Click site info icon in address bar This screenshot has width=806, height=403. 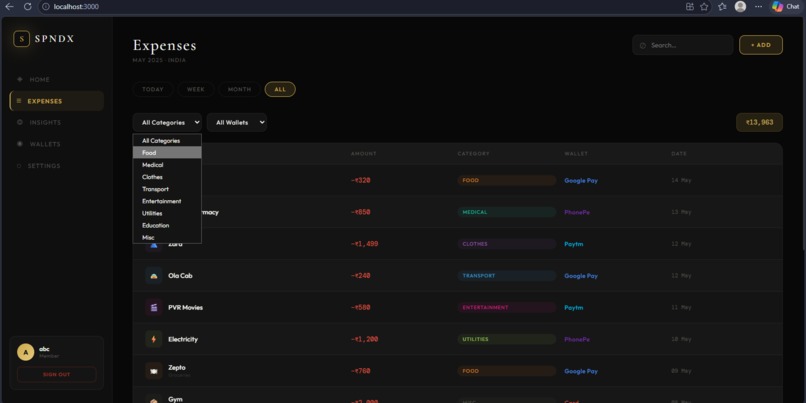[46, 7]
